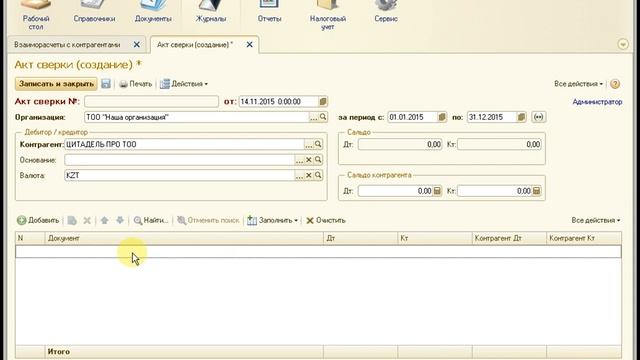This screenshot has height=360, width=640.
Task: Open the Сервис section
Action: click(x=386, y=12)
